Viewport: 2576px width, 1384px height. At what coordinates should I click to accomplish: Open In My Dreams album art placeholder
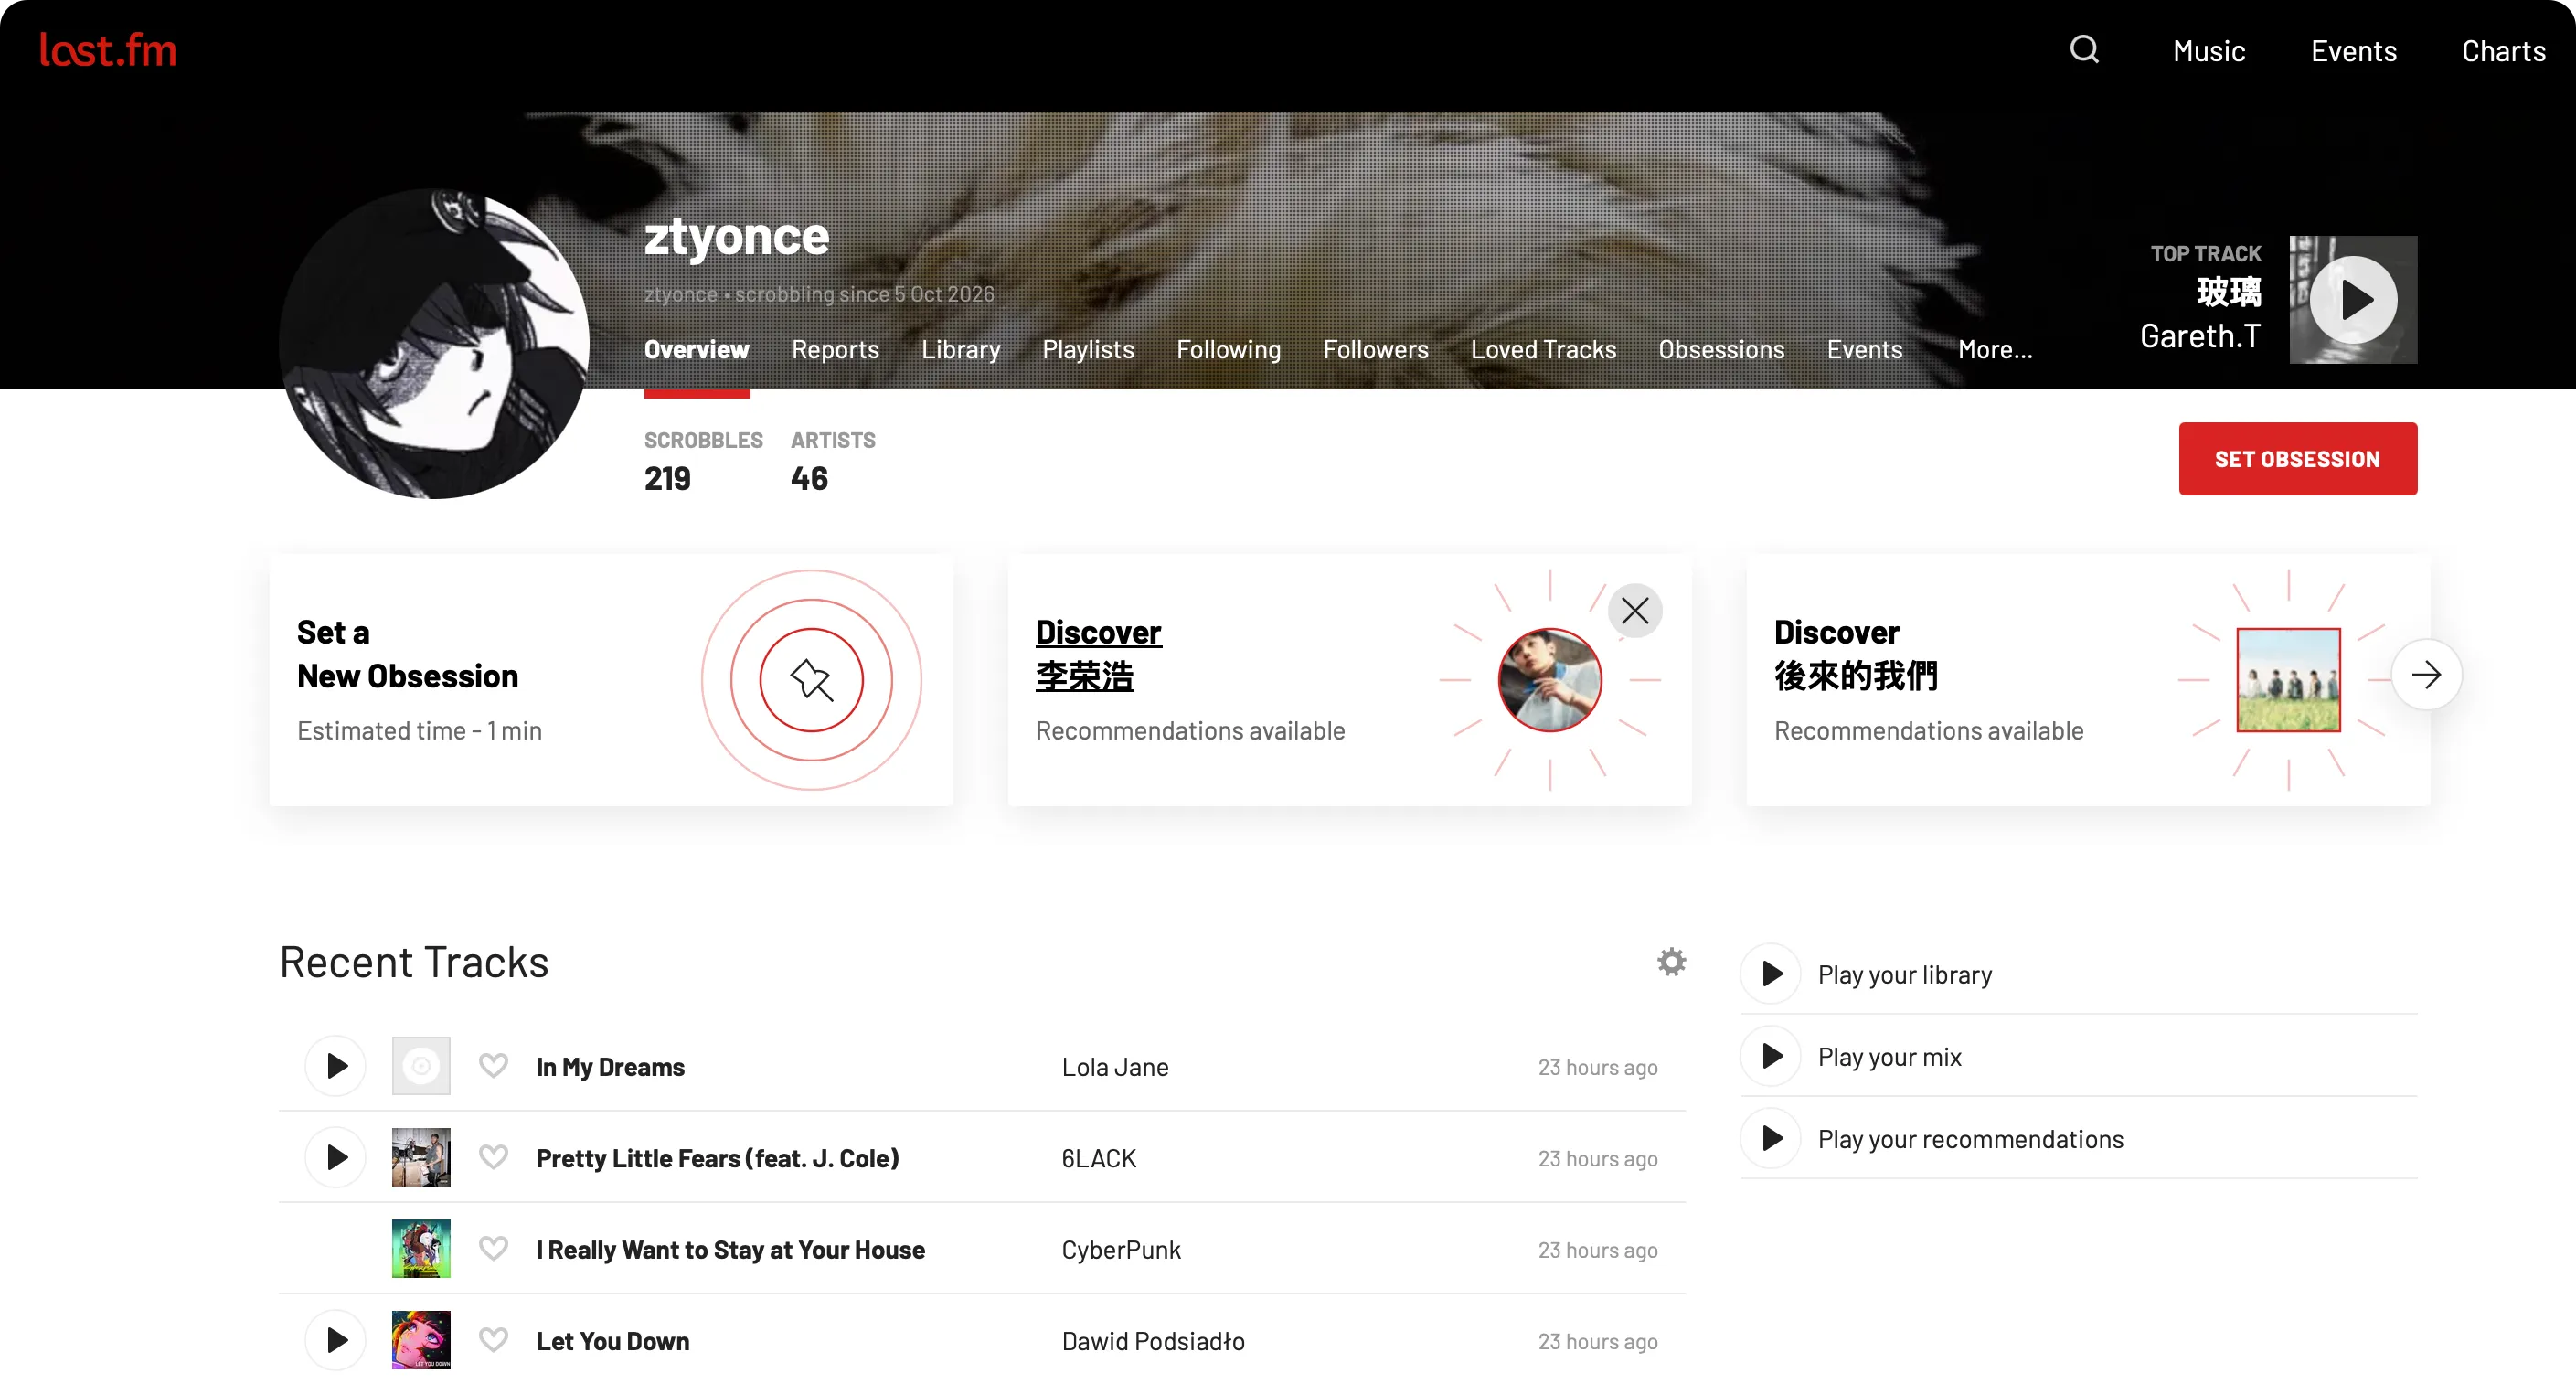tap(421, 1066)
